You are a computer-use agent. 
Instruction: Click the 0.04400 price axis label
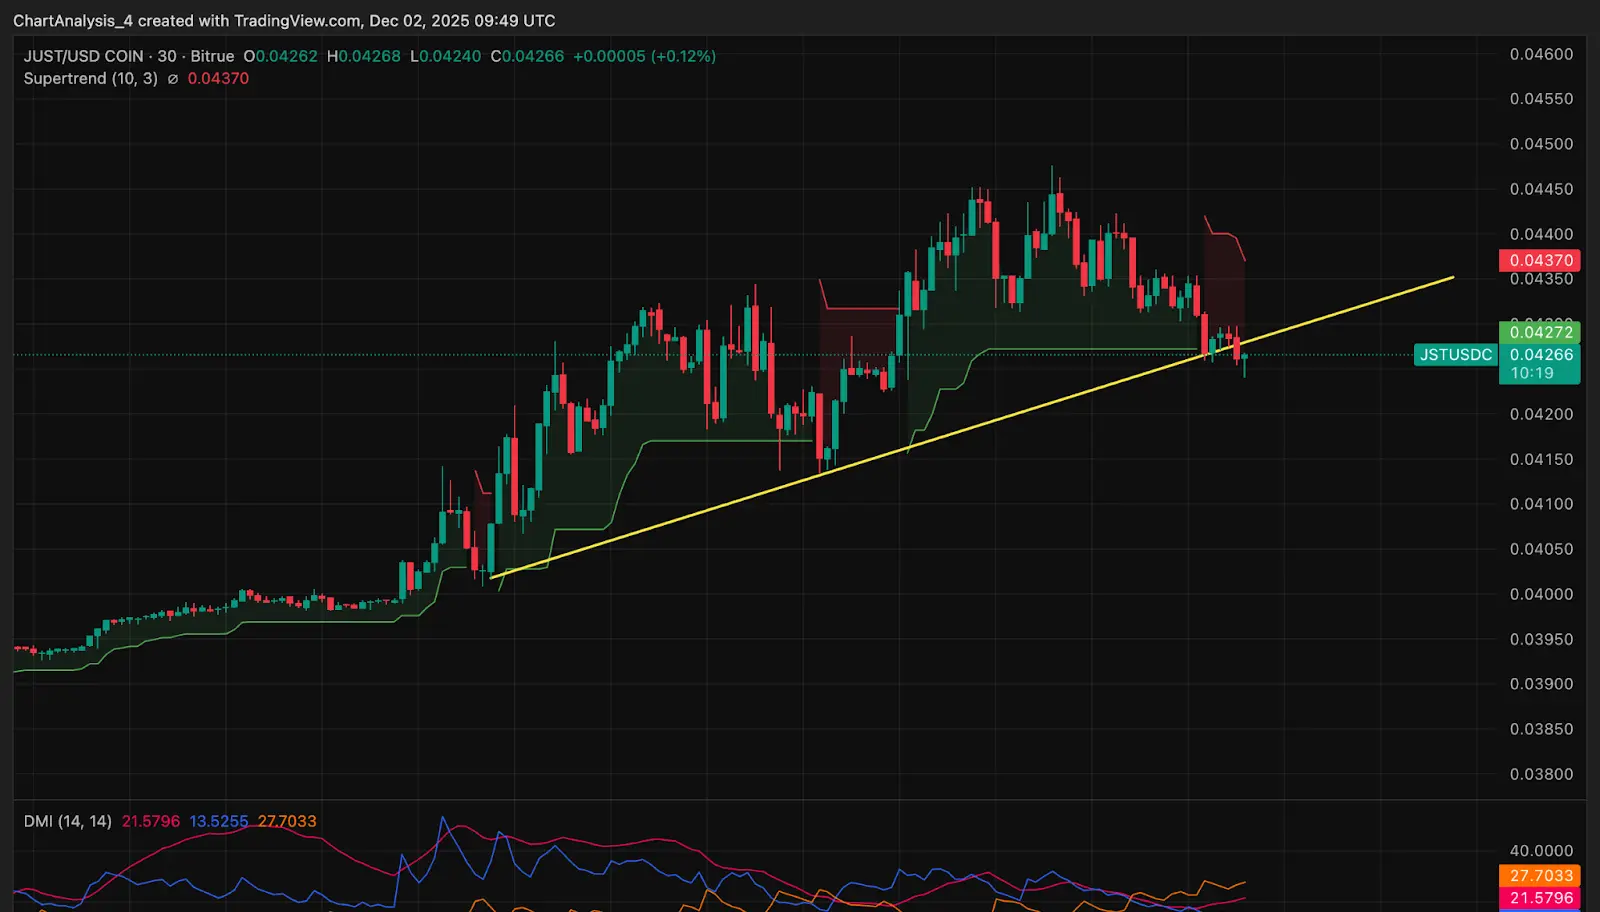(1541, 234)
